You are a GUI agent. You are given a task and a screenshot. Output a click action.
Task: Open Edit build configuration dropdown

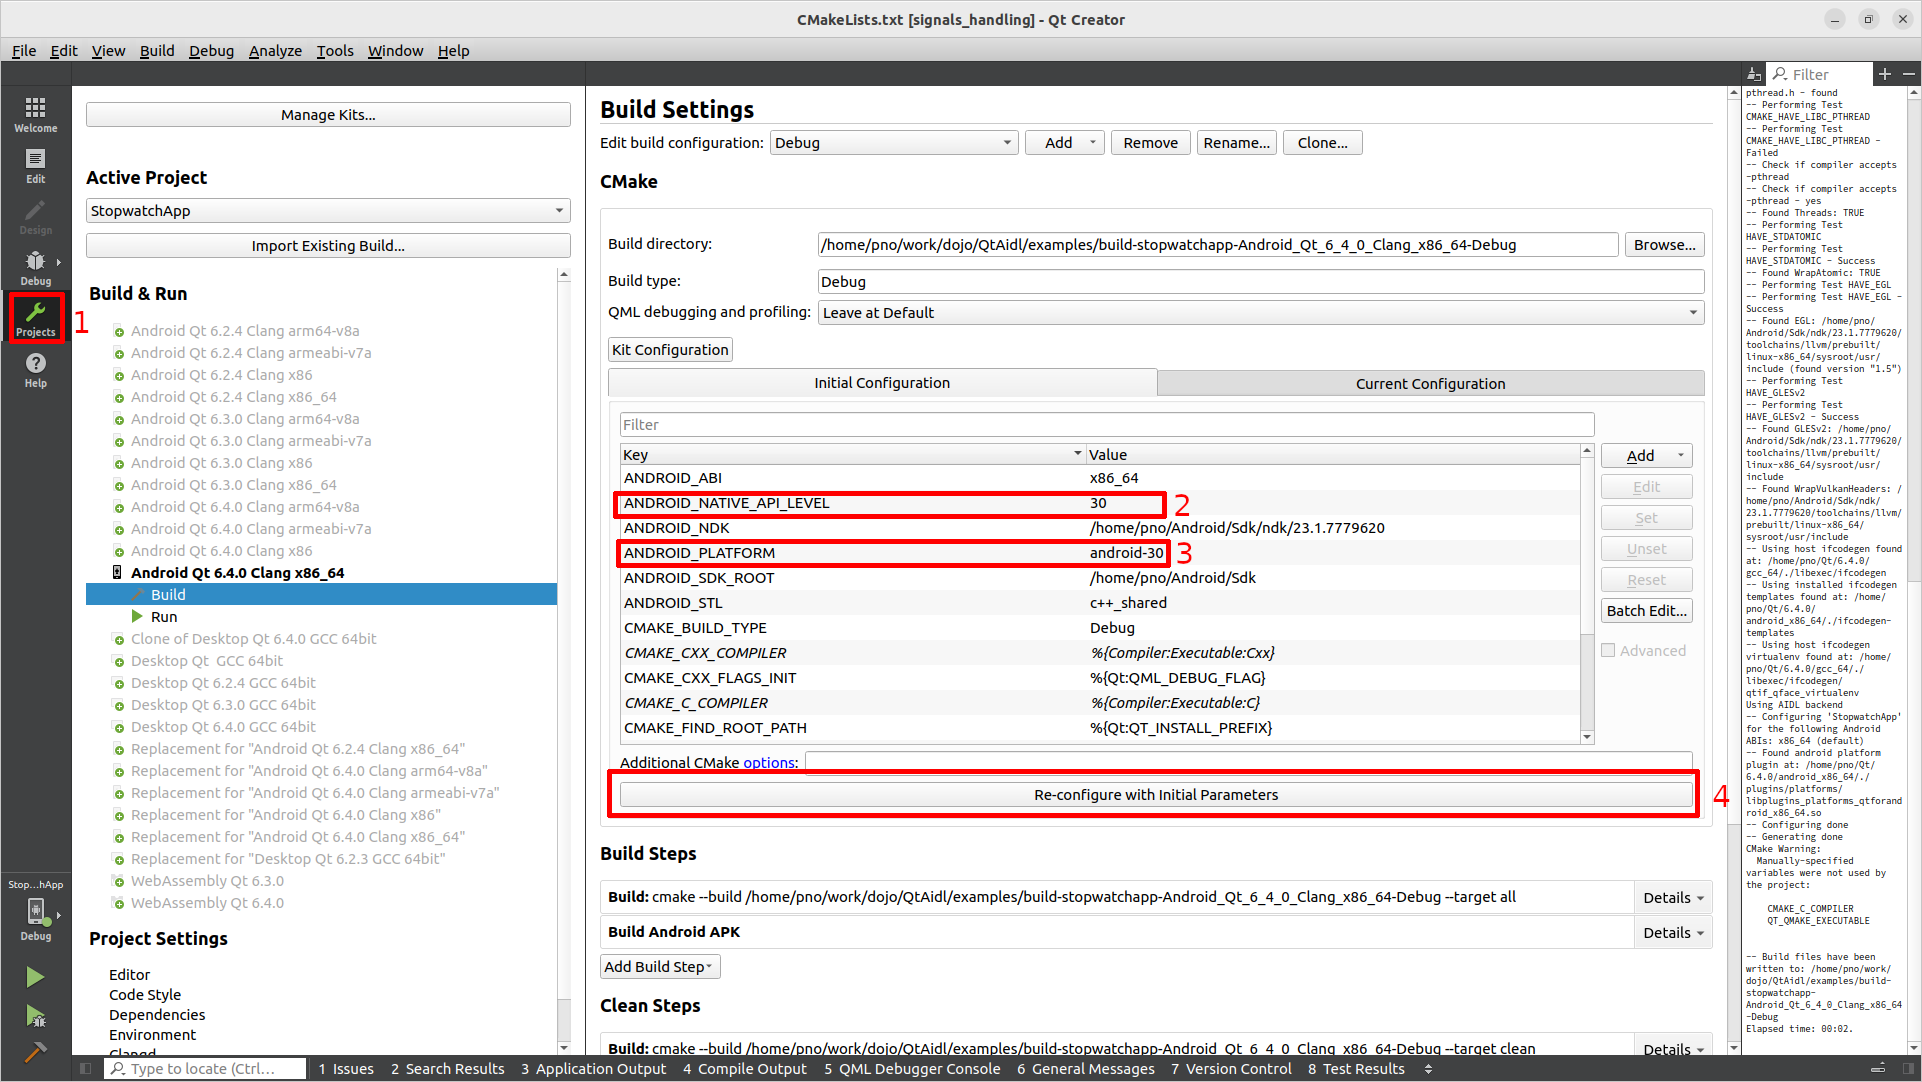click(x=894, y=143)
